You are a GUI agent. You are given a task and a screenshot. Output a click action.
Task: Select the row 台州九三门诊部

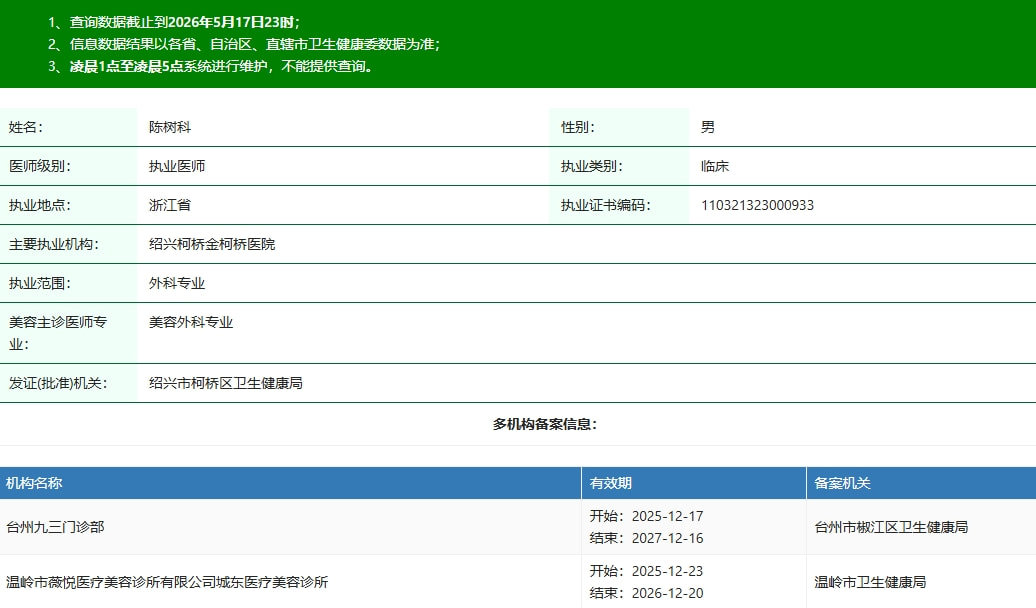click(x=518, y=527)
